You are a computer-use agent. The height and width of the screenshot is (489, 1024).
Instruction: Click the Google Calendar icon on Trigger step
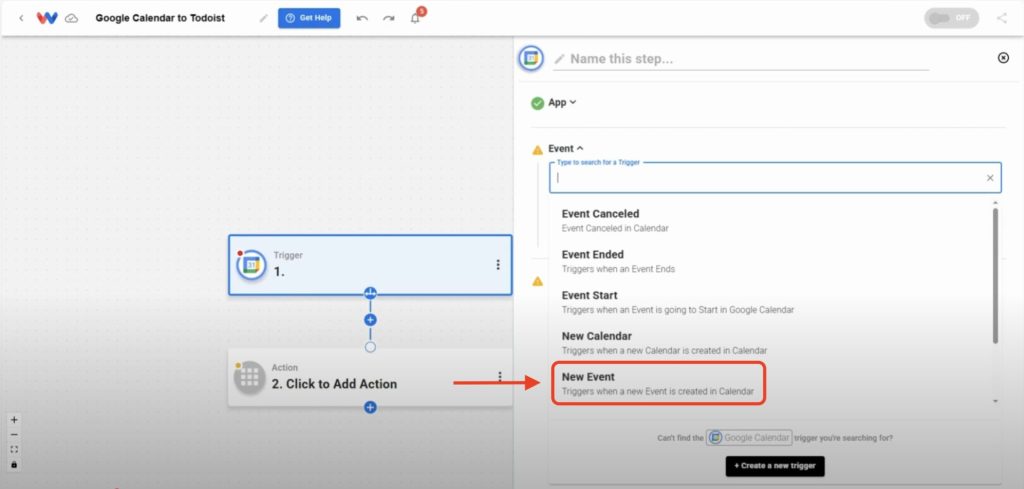click(251, 265)
